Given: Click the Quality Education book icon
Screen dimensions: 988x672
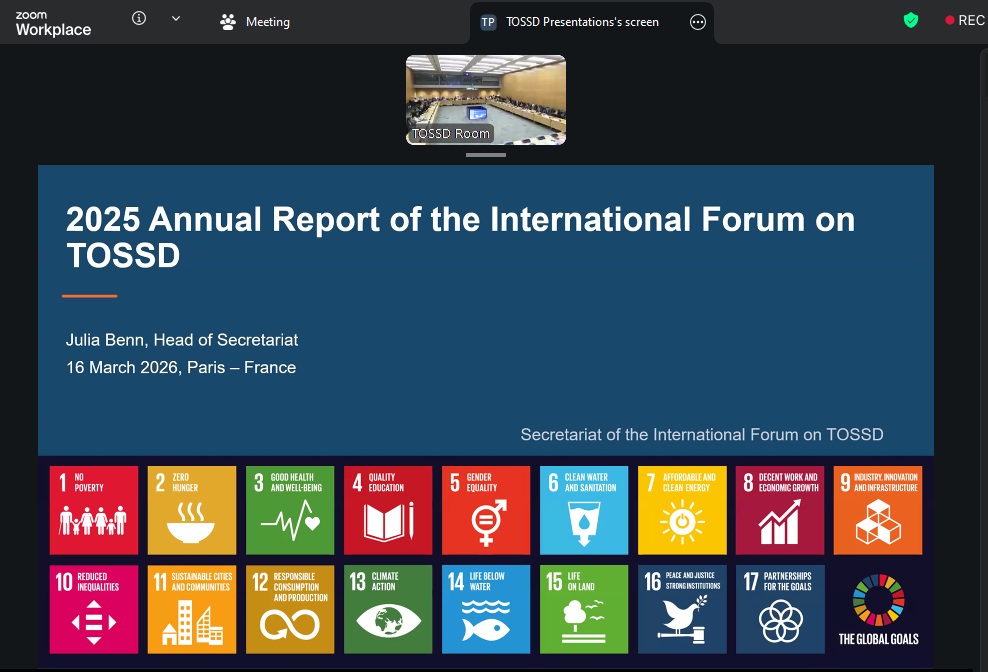Looking at the screenshot, I should 387,523.
